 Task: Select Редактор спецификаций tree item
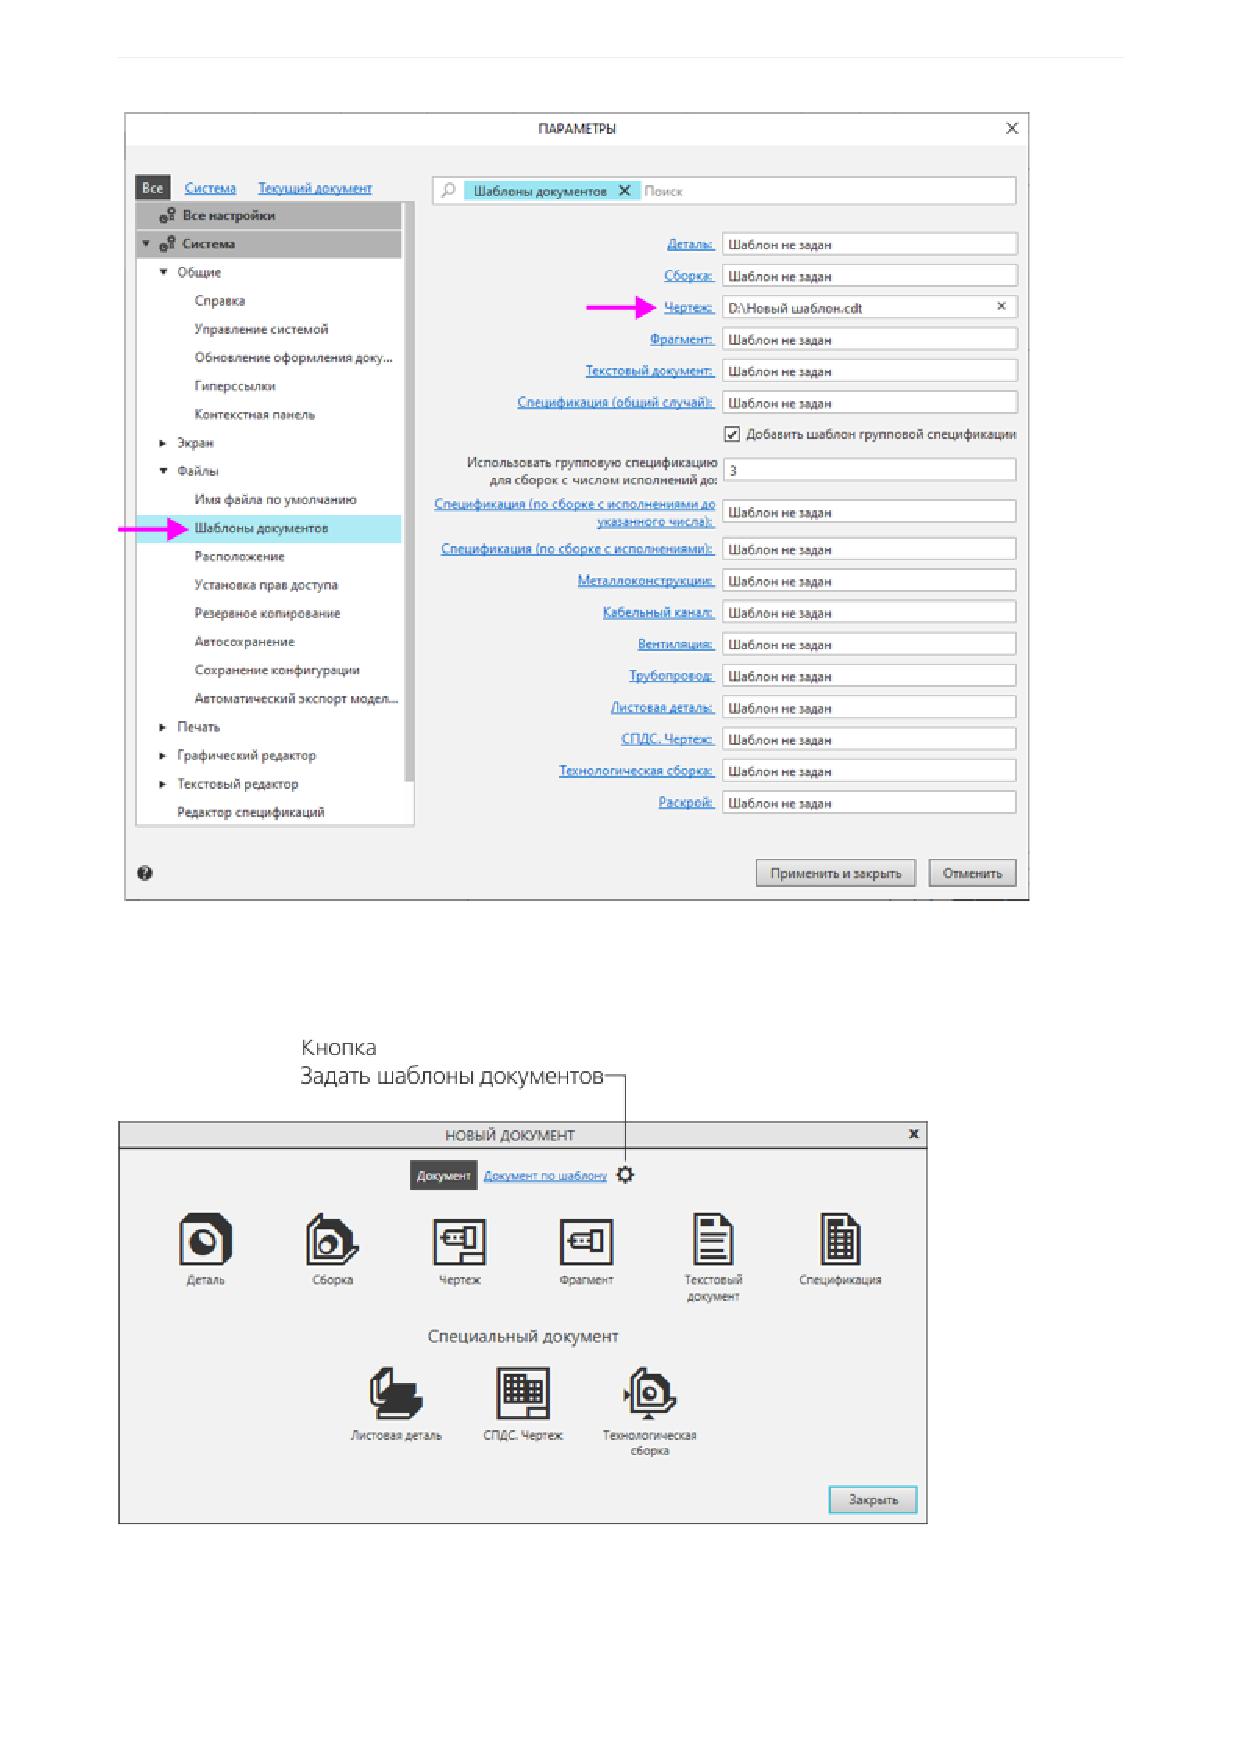tap(251, 812)
